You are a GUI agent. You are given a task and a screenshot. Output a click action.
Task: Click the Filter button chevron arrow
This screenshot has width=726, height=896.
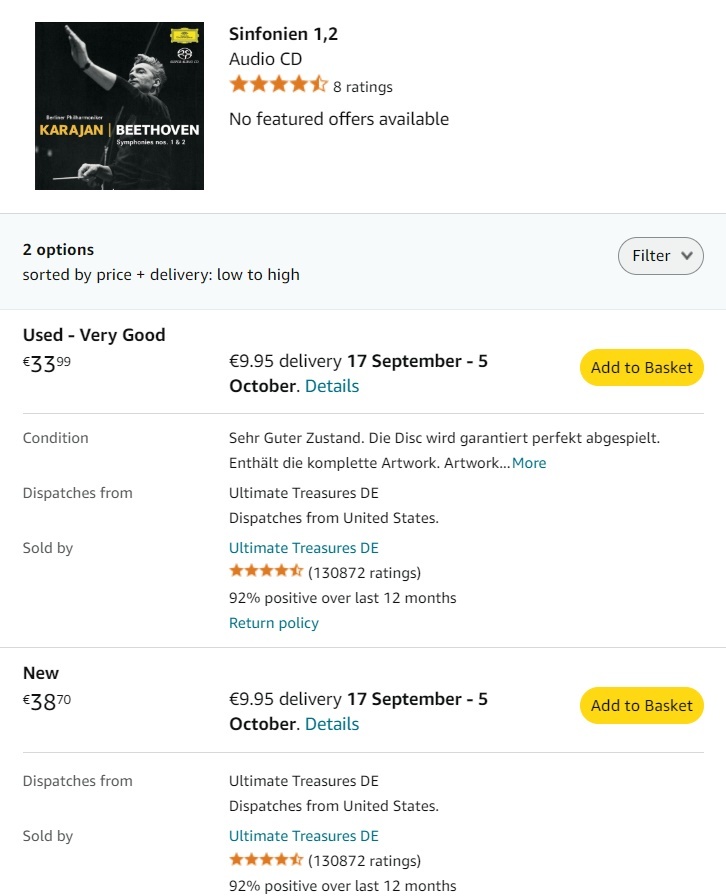[686, 256]
